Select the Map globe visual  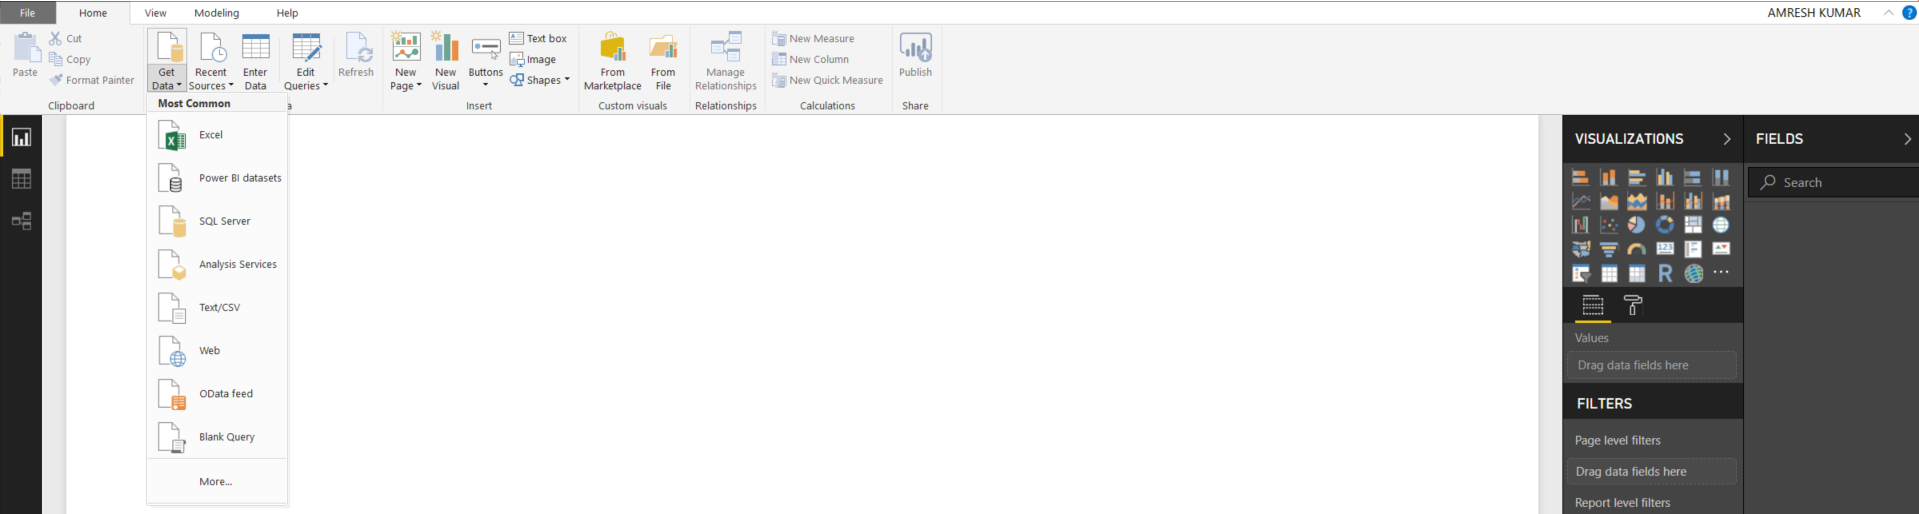pos(1721,225)
